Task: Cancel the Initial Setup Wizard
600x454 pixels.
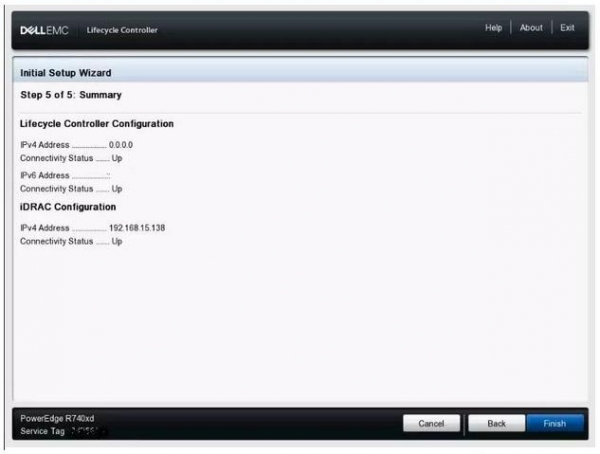Action: click(x=431, y=423)
